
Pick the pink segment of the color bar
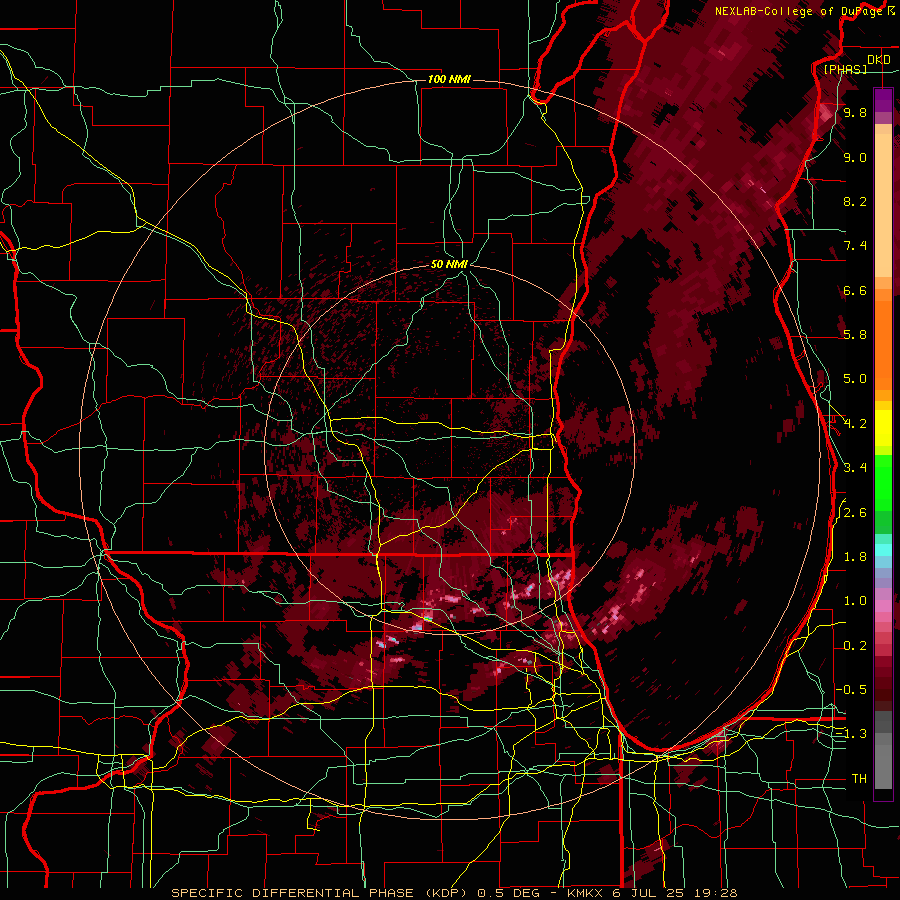883,606
